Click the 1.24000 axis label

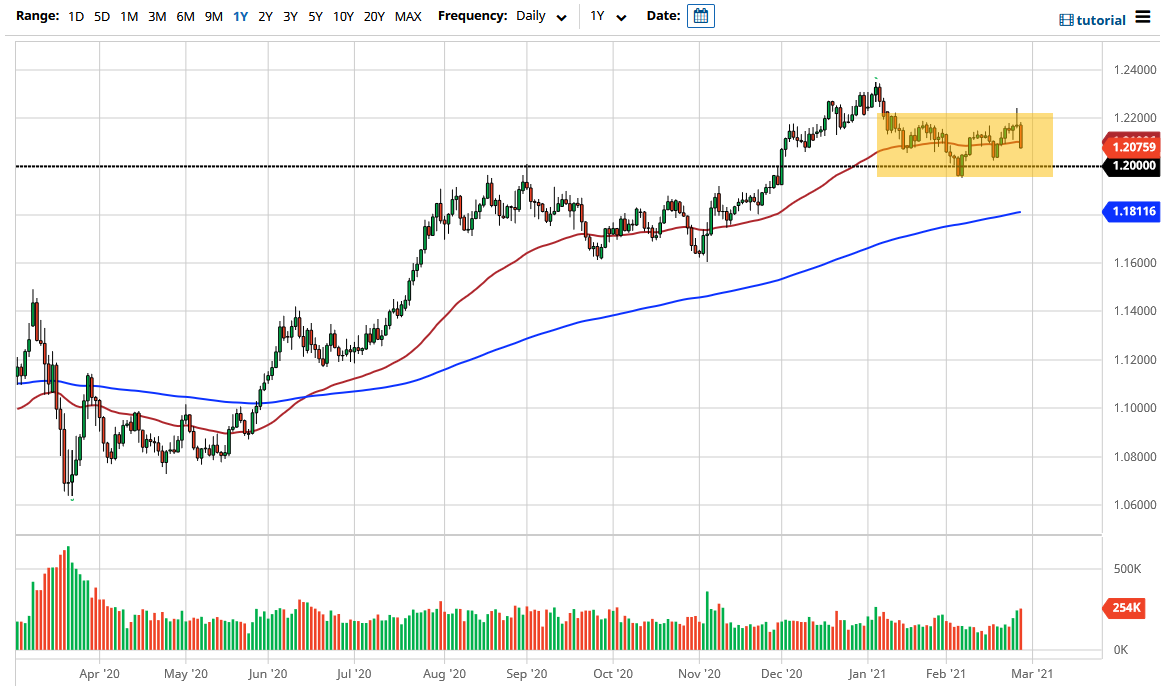coord(1134,70)
